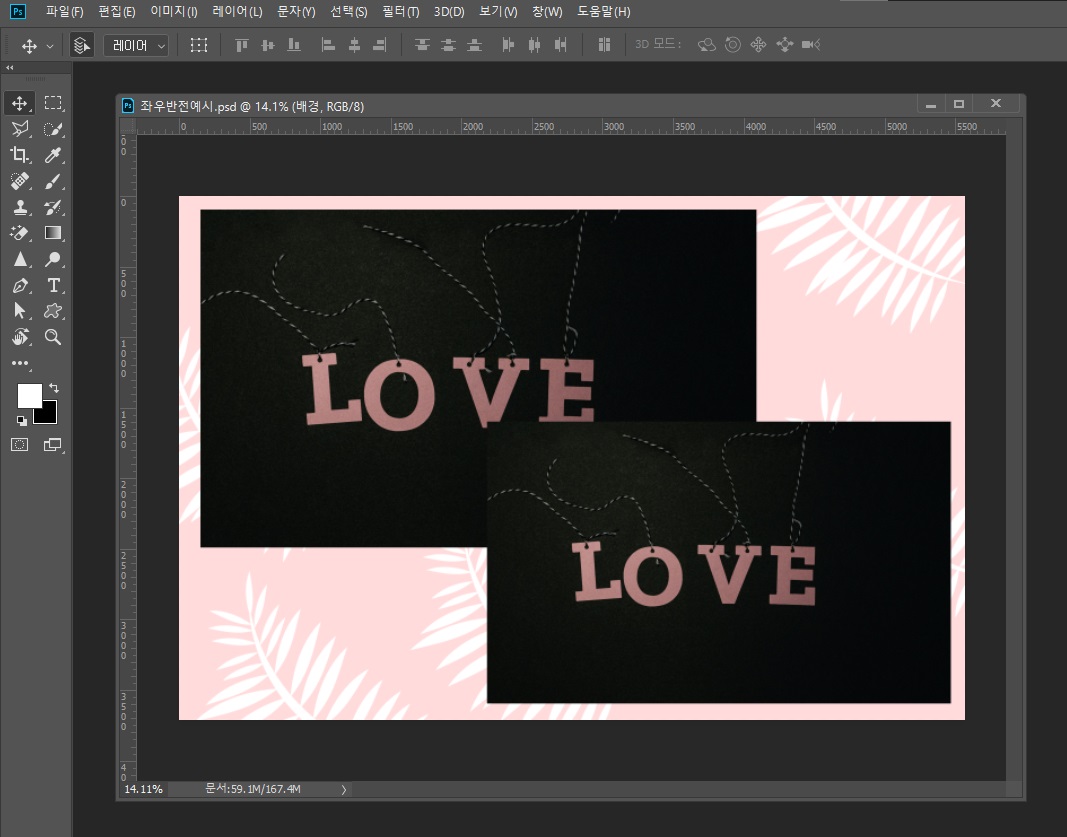Screen dimensions: 1067x837
Task: Click the 3D slide mode icon
Action: tap(785, 45)
